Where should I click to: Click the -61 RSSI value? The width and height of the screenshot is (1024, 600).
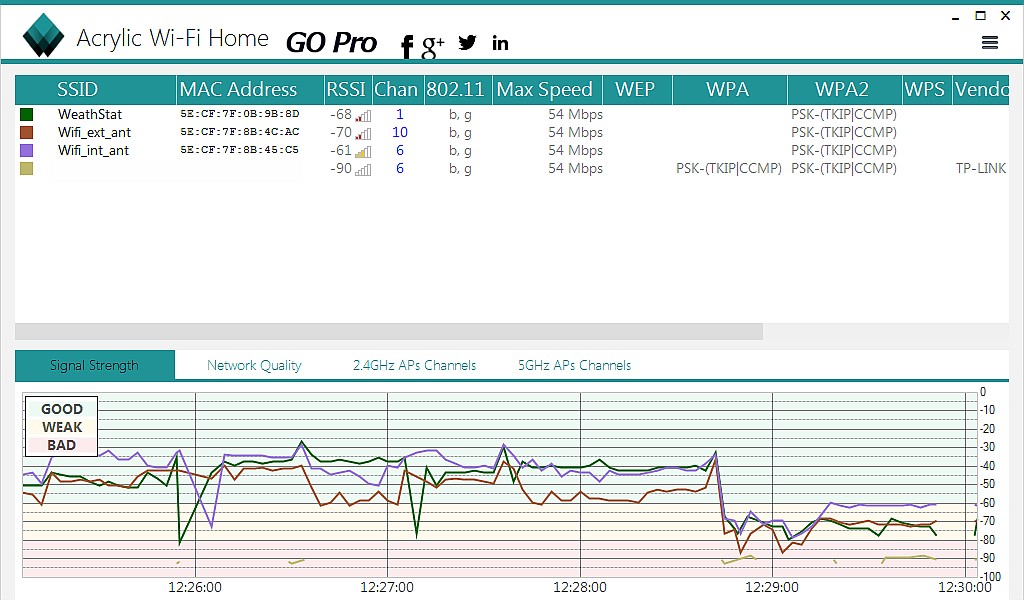pos(341,150)
